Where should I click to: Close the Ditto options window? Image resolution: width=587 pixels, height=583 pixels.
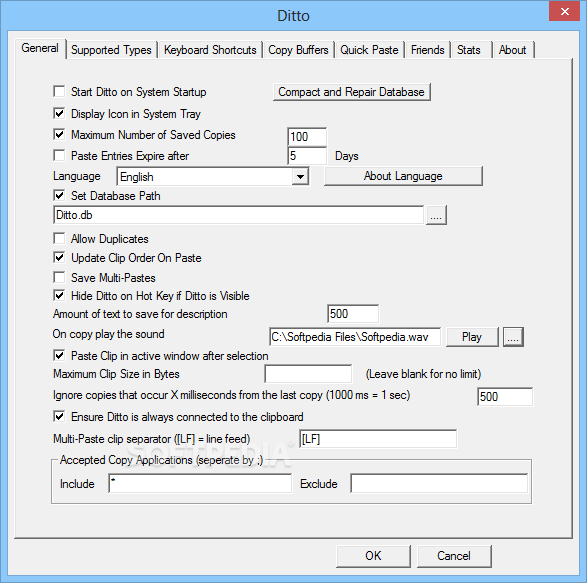[565, 11]
